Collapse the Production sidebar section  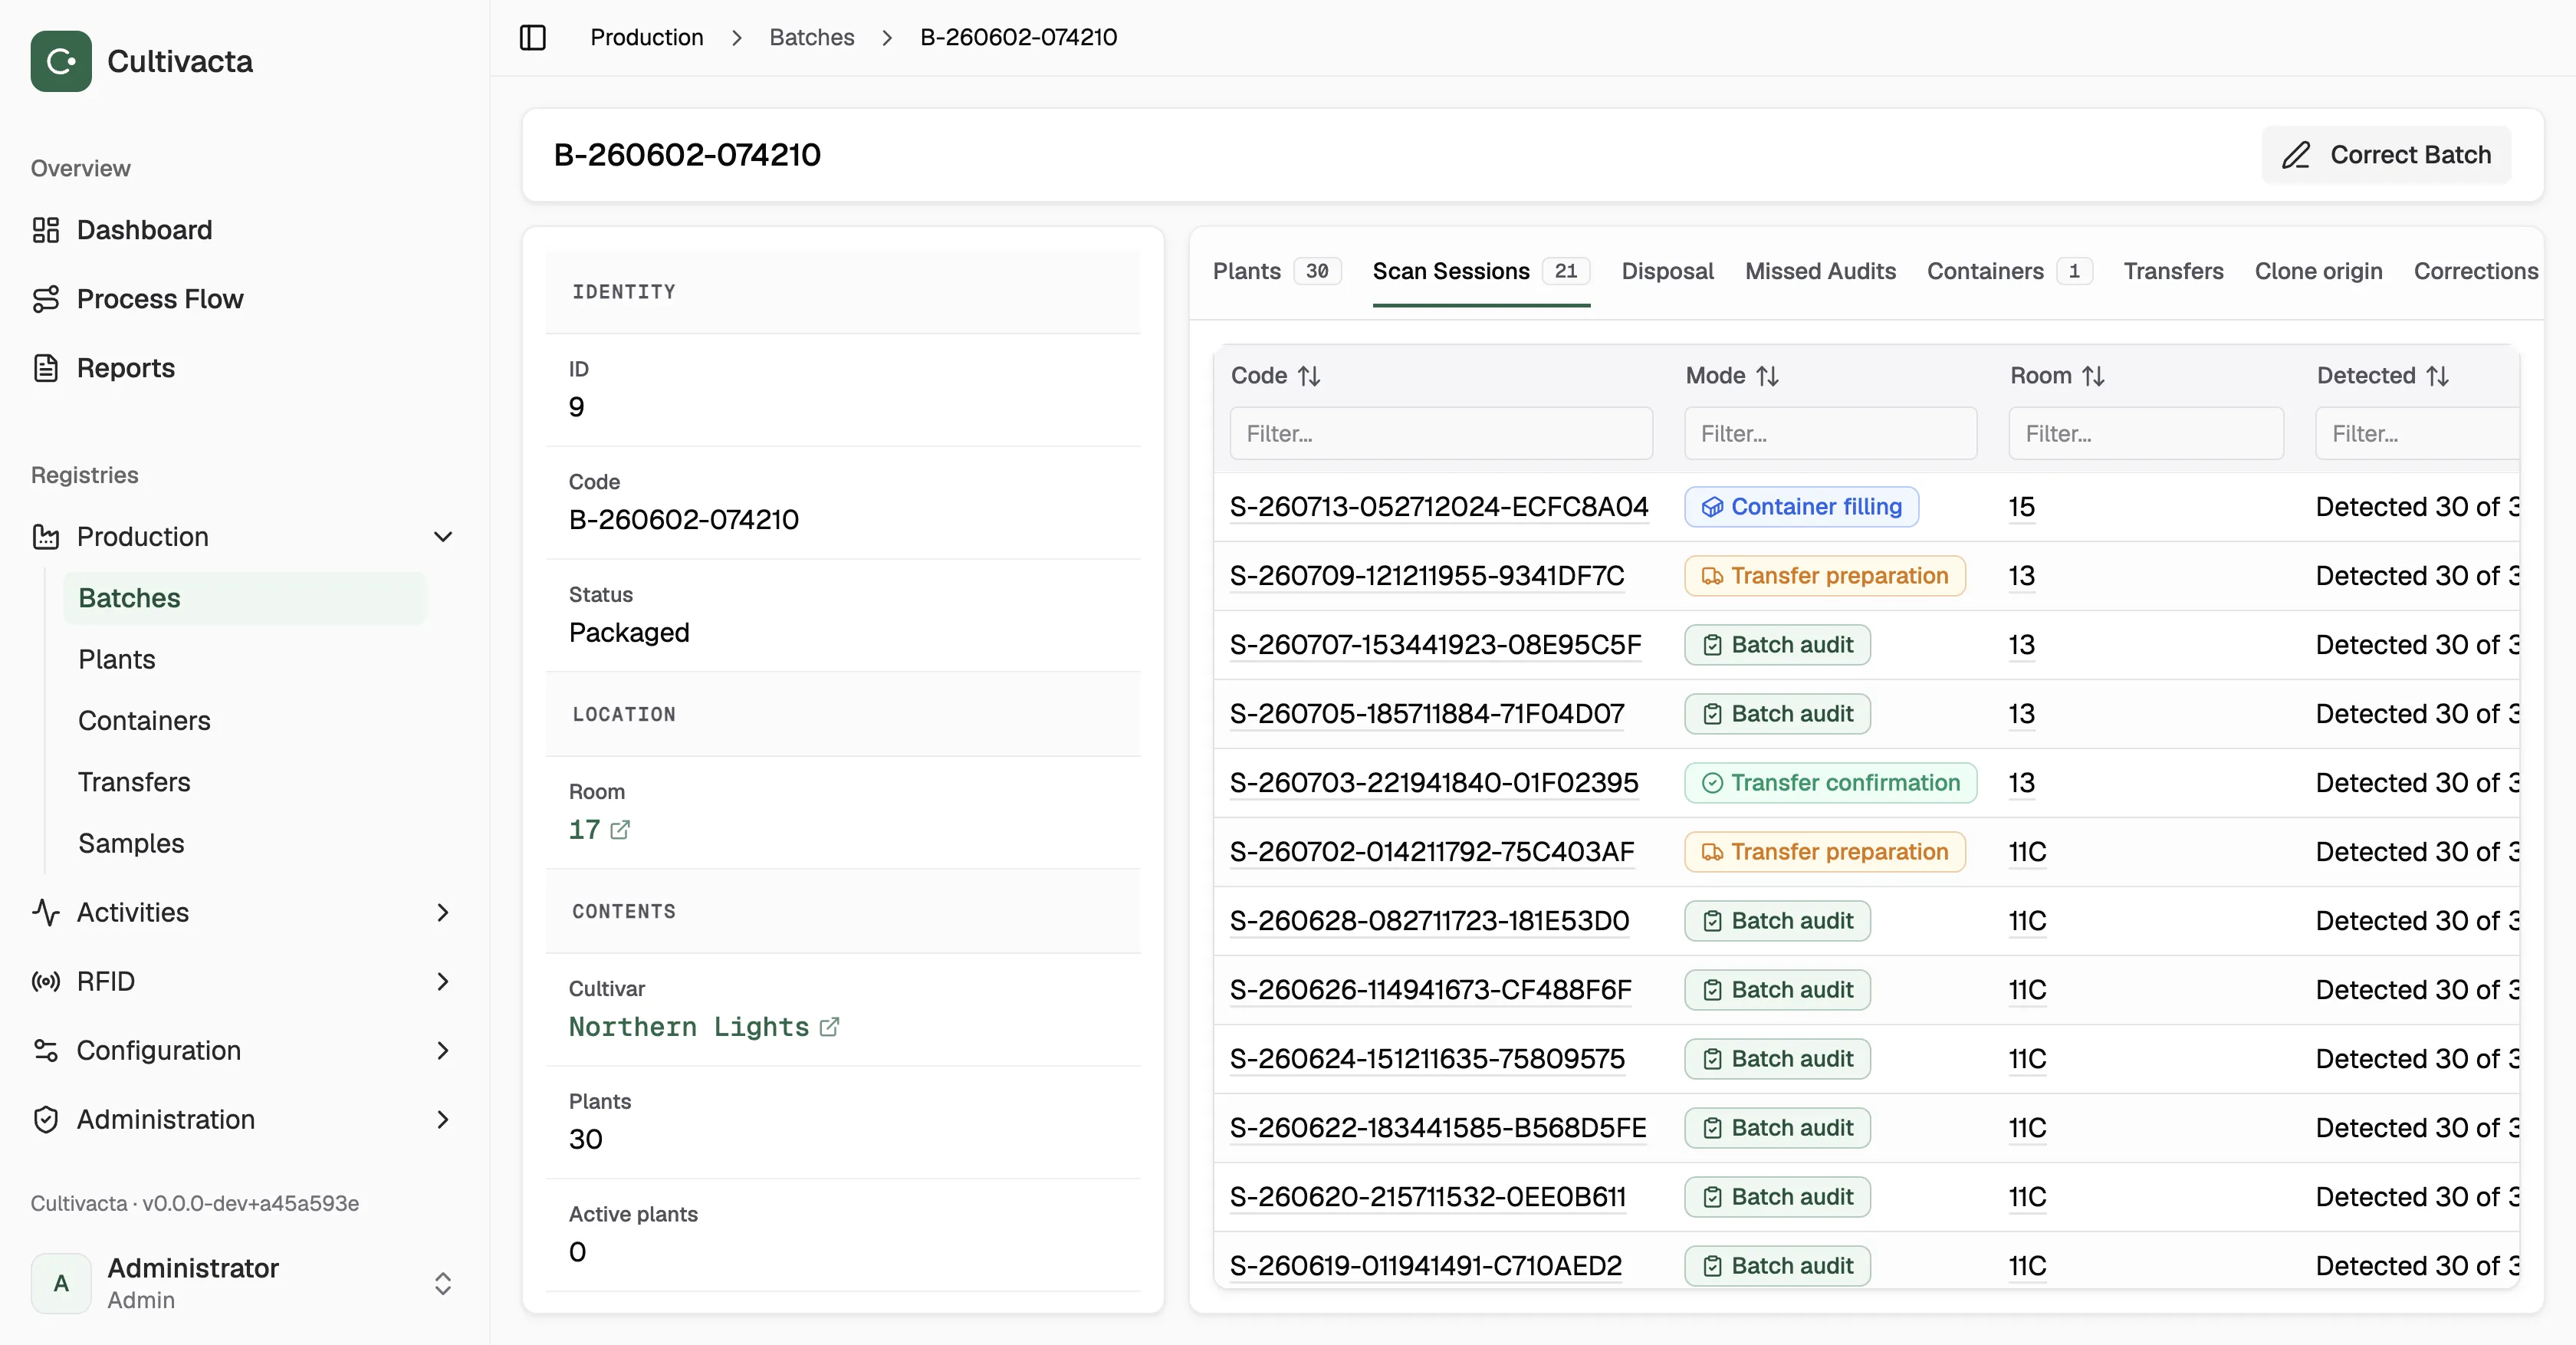443,537
